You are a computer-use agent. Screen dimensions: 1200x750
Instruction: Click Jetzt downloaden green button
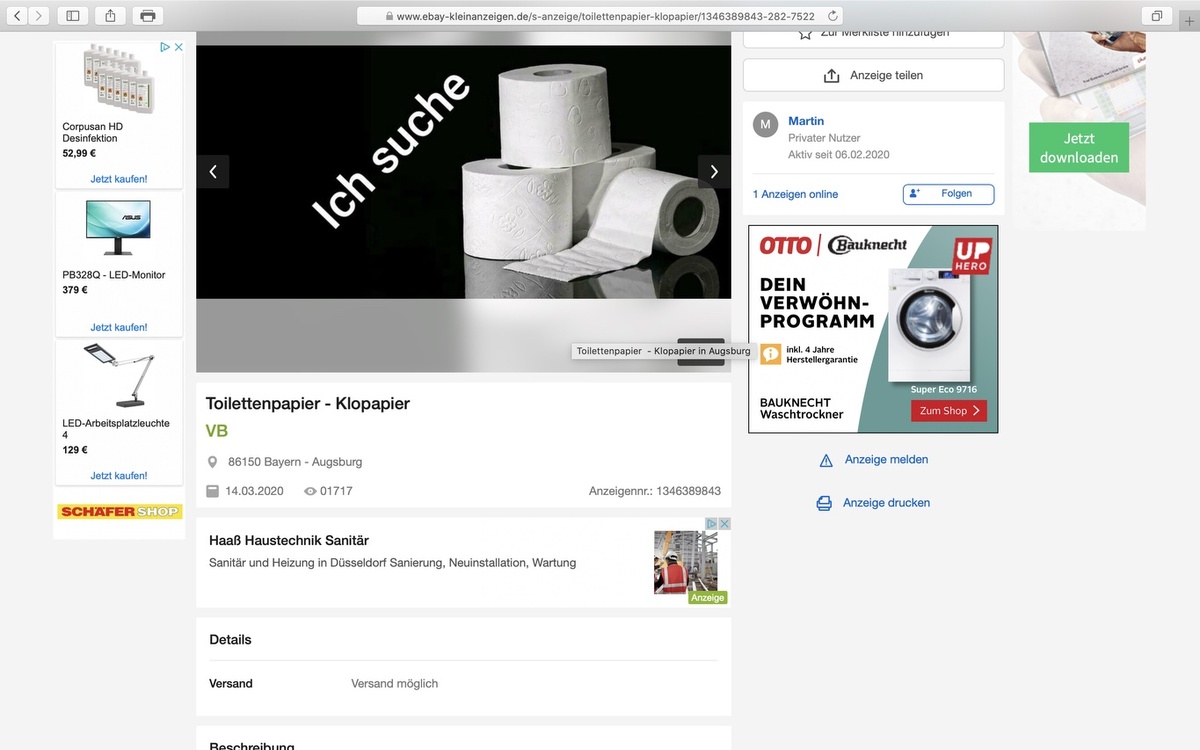pyautogui.click(x=1078, y=148)
